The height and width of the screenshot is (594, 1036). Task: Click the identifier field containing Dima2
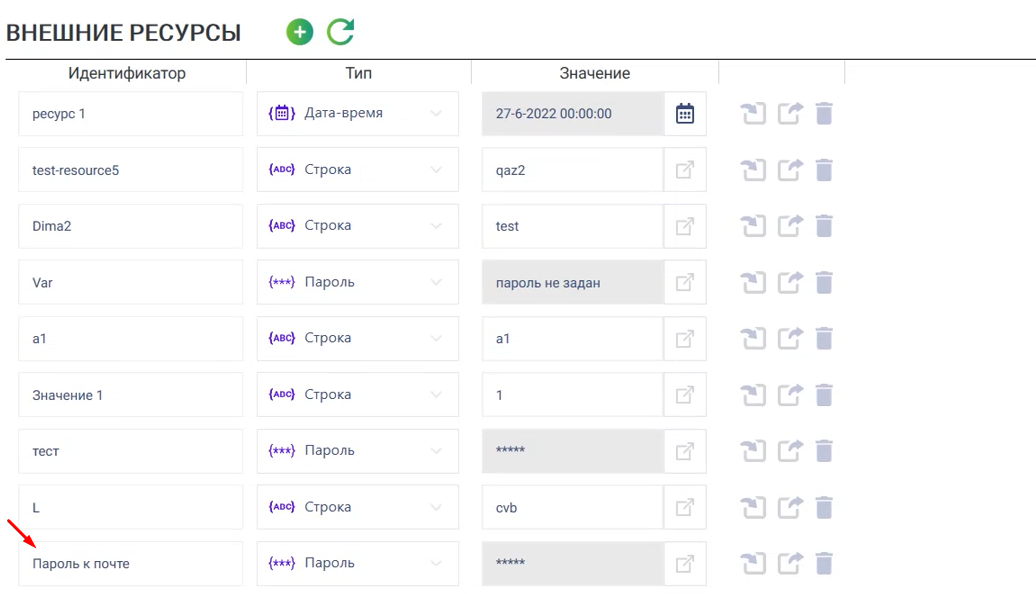click(131, 226)
